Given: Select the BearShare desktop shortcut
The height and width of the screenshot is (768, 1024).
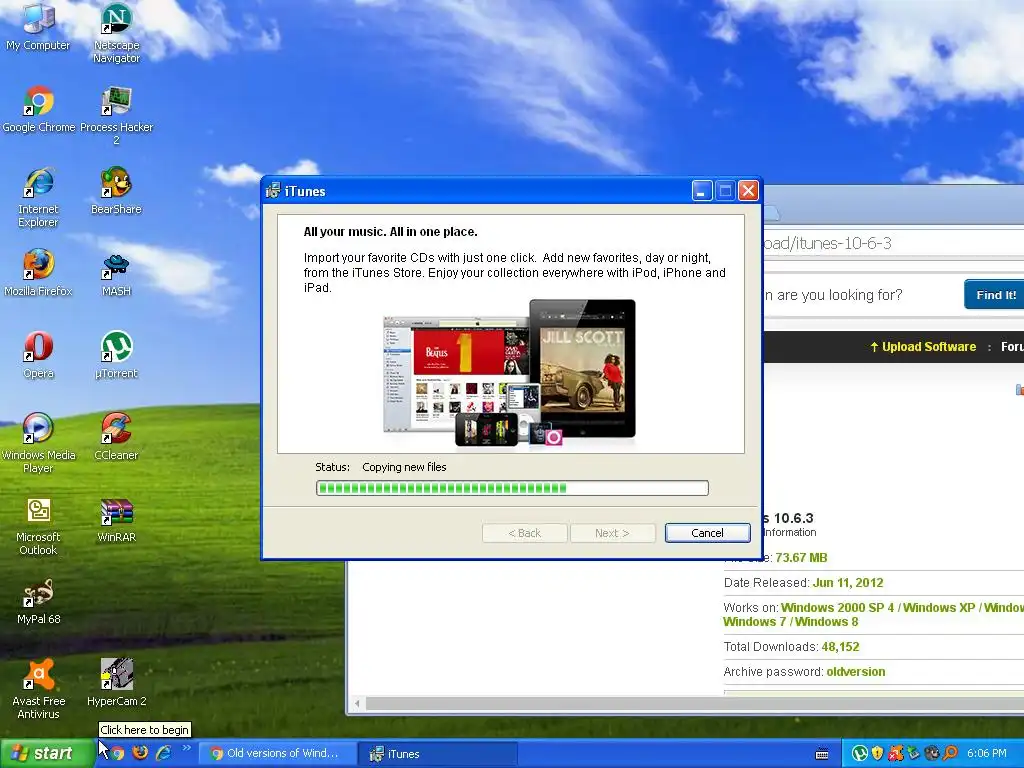Looking at the screenshot, I should point(116,191).
